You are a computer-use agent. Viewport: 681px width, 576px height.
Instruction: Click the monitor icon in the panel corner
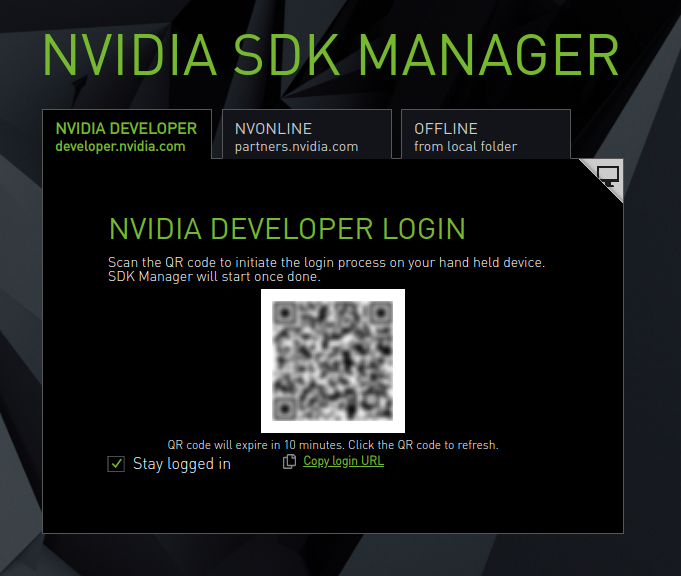607,176
